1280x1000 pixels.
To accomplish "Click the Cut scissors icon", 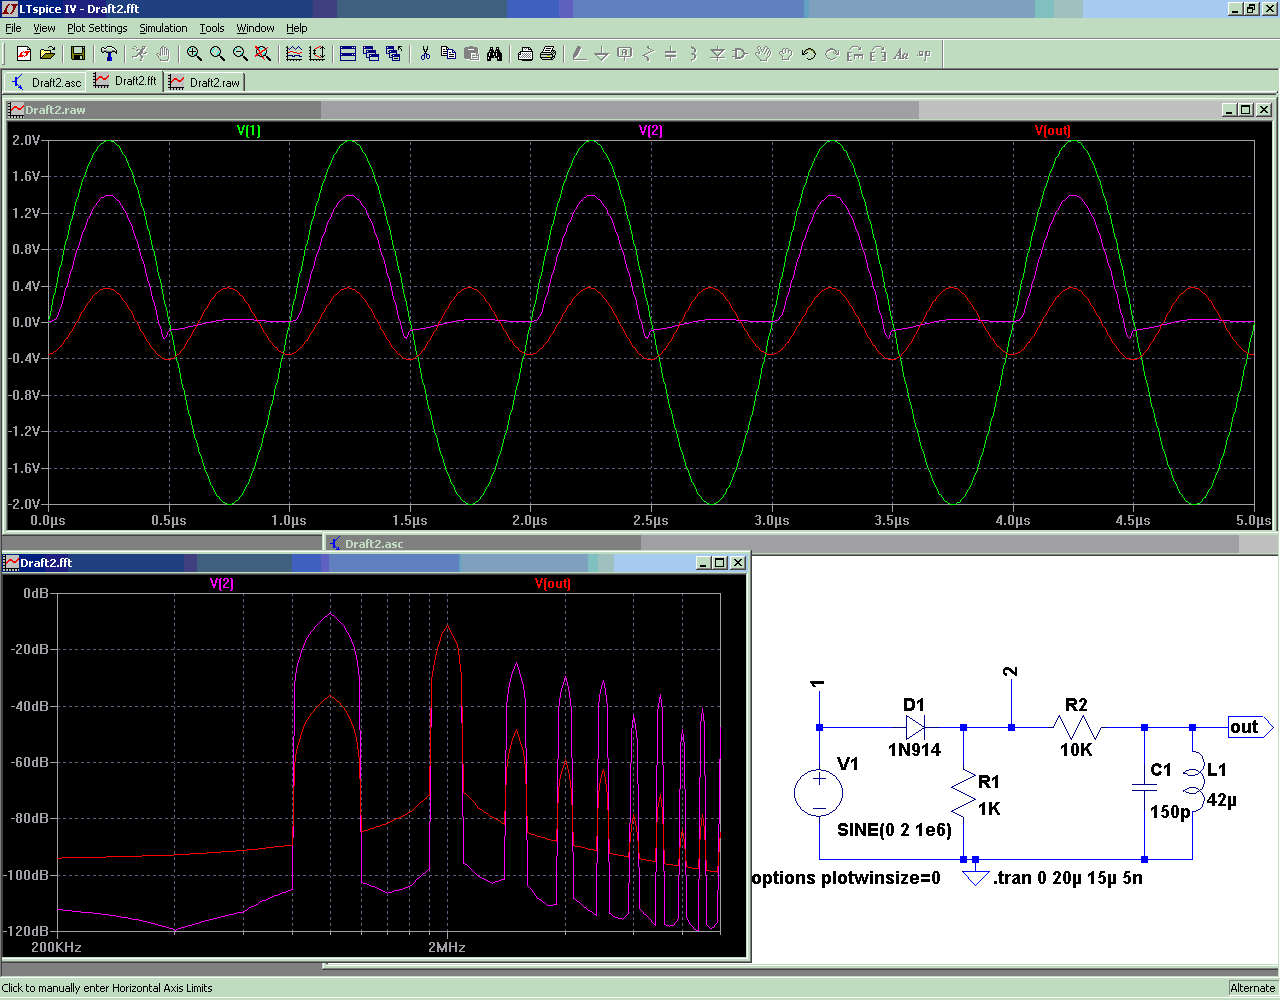I will click(425, 54).
